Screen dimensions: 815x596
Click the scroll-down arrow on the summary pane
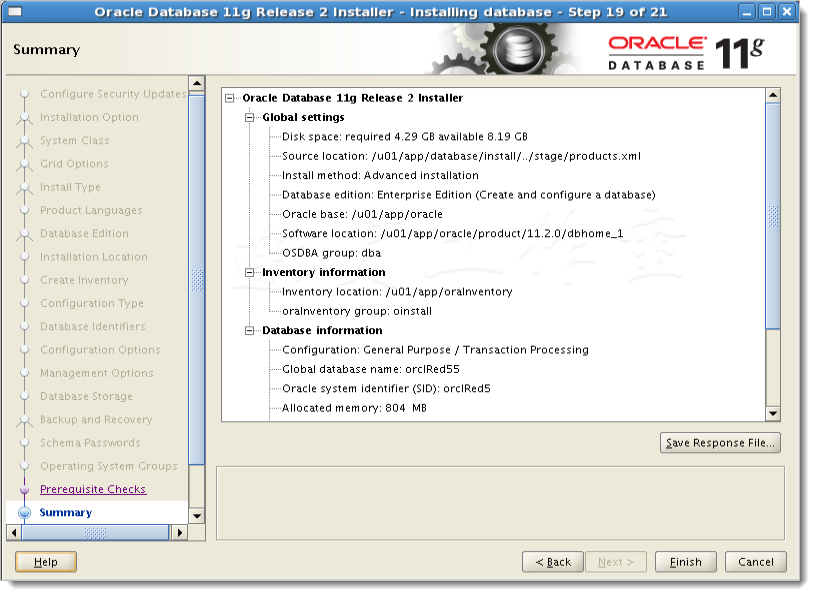tap(771, 413)
